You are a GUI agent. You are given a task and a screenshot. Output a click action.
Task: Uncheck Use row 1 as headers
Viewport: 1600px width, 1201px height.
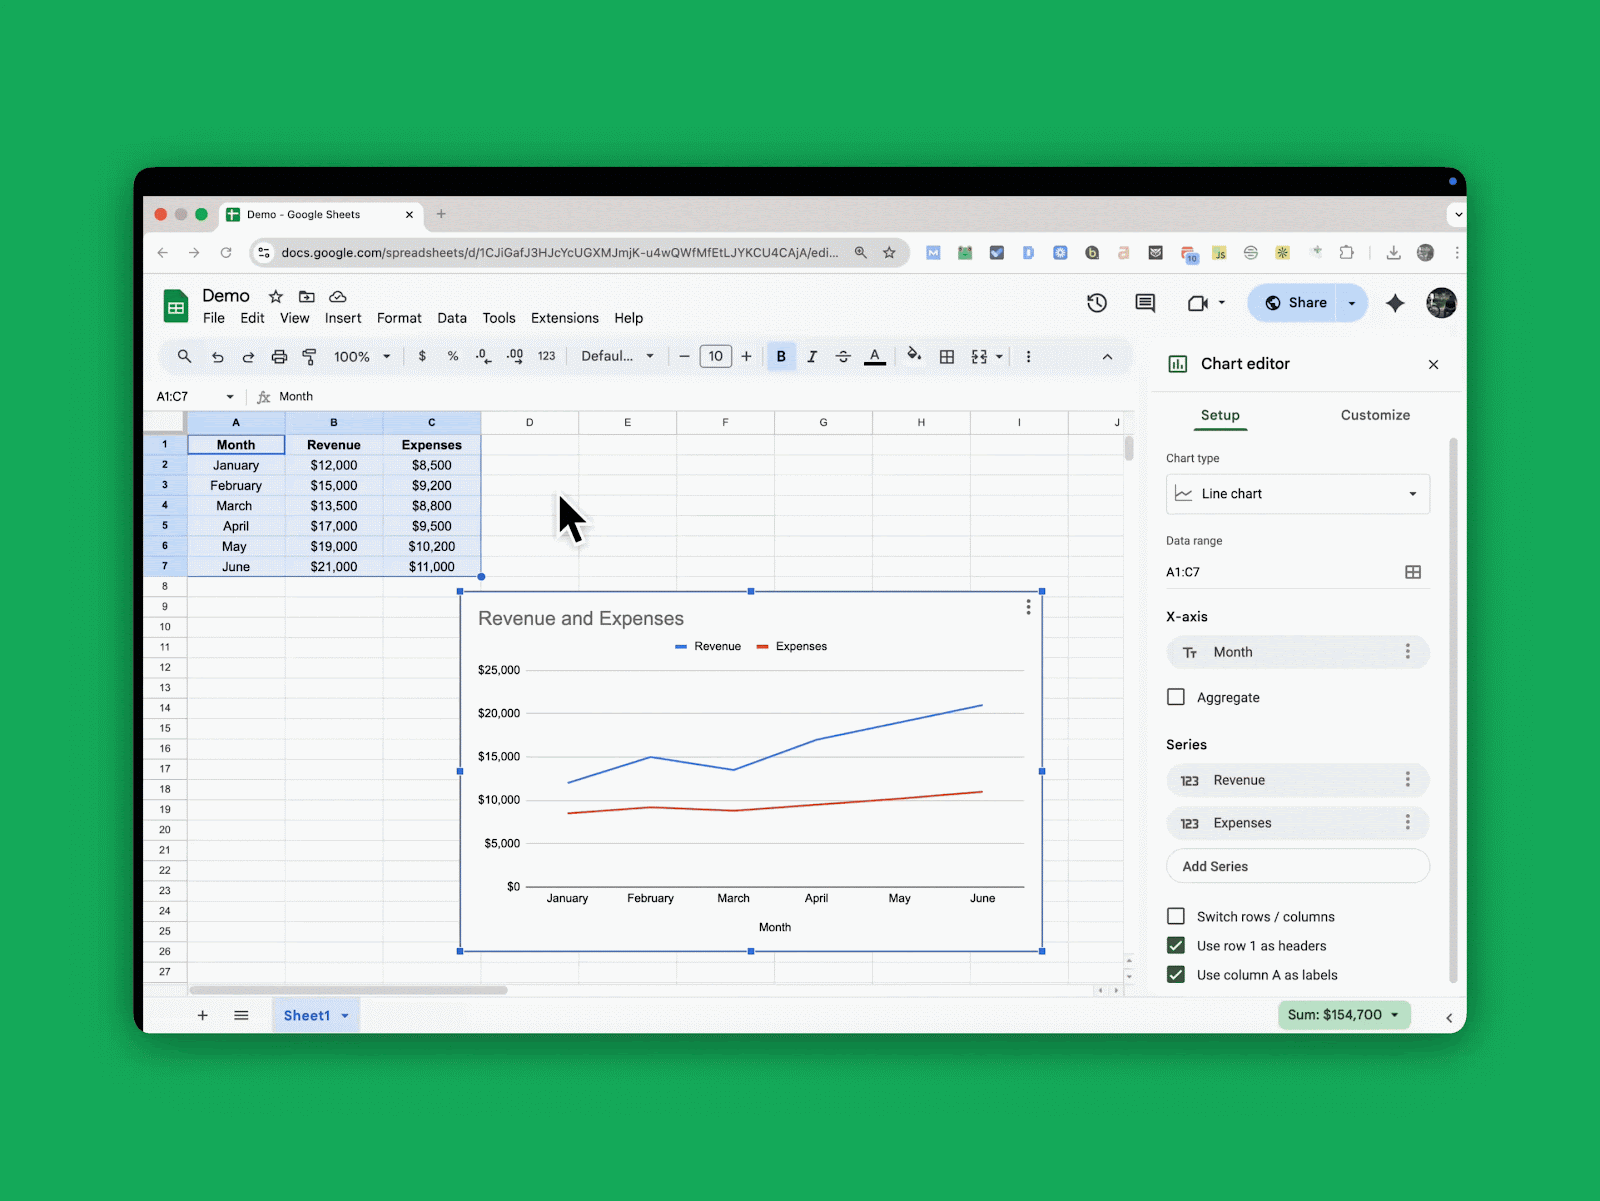(1175, 945)
